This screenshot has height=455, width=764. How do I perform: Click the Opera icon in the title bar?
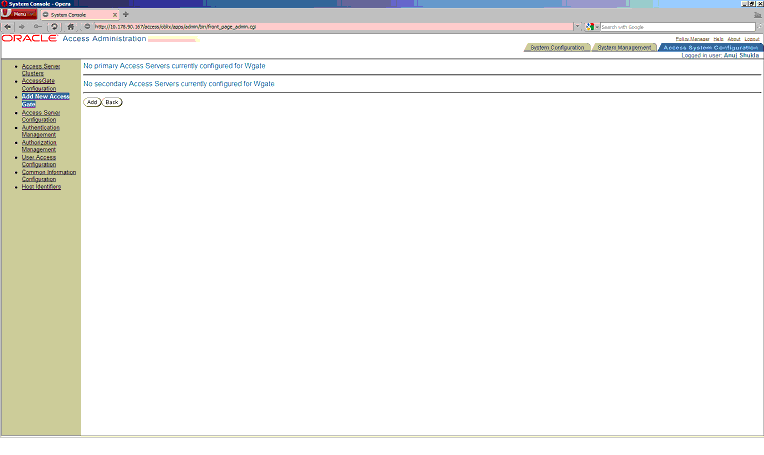point(4,3)
